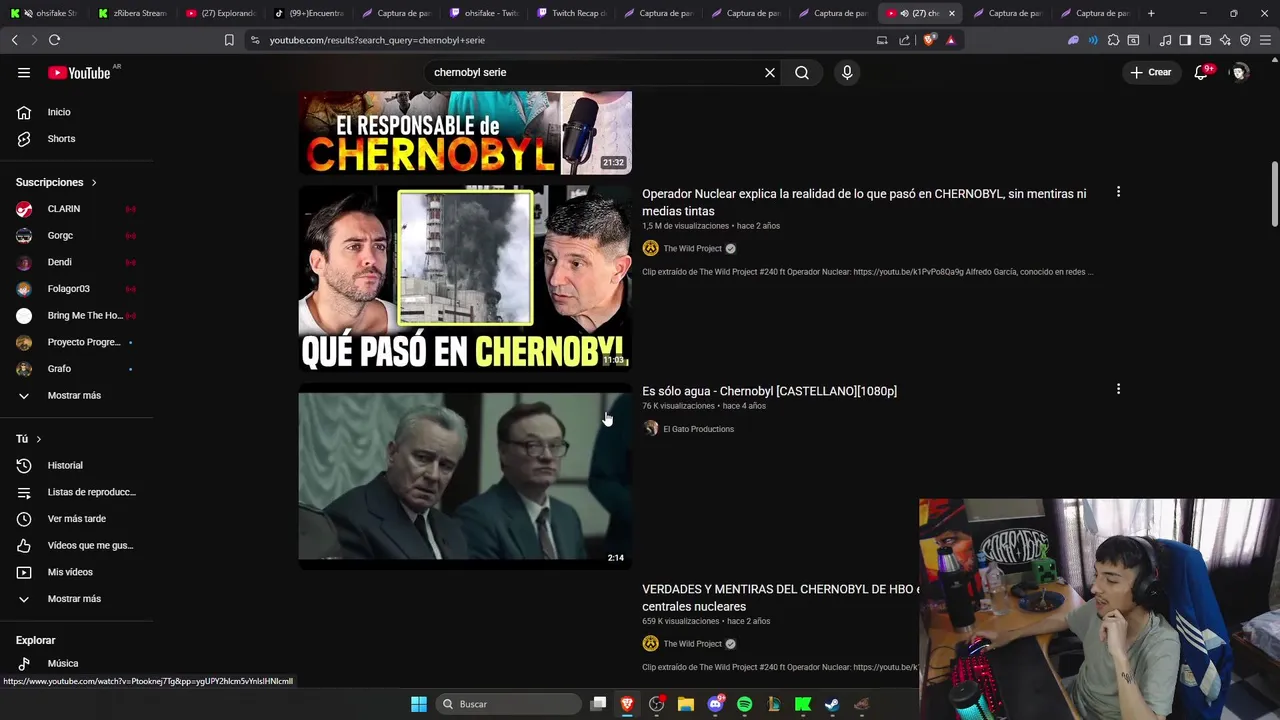Open Videos que me gustan
The image size is (1280, 720).
point(76,545)
